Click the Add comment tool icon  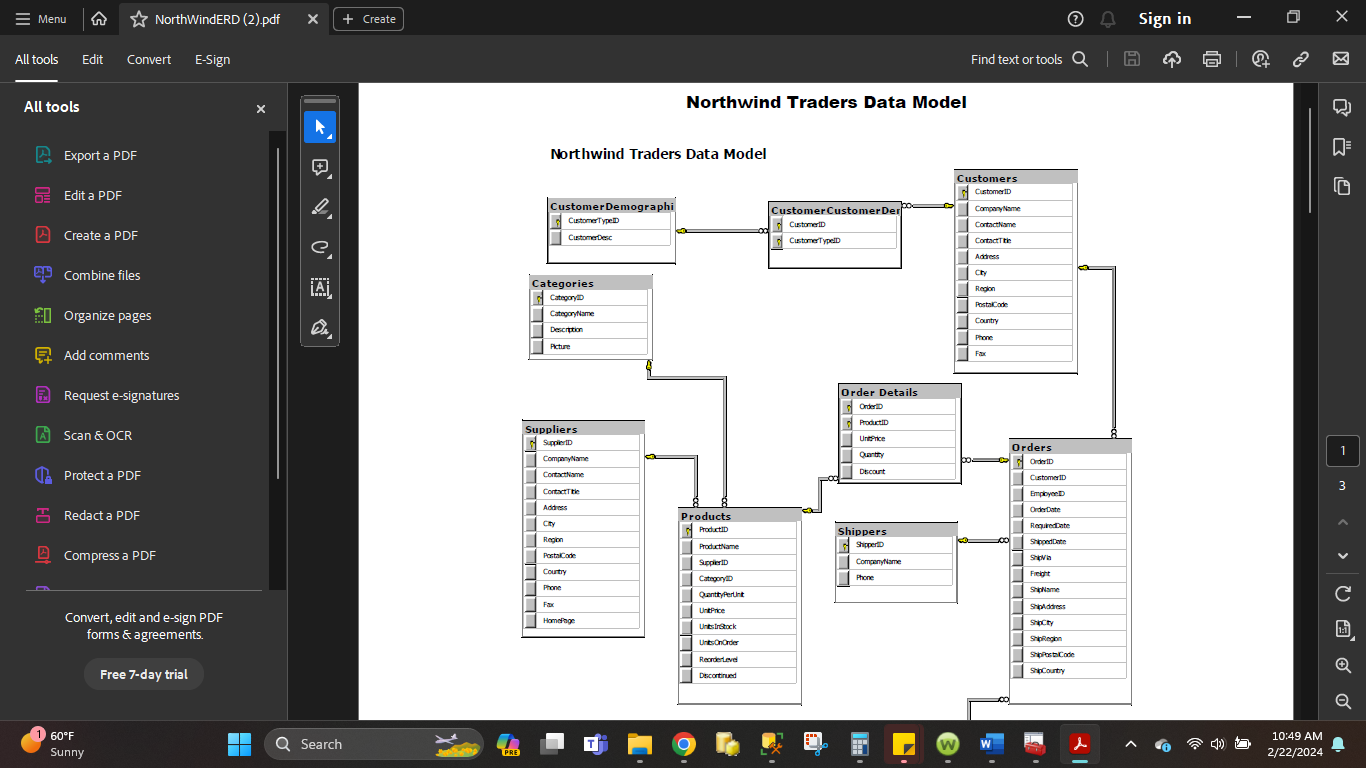tap(320, 168)
